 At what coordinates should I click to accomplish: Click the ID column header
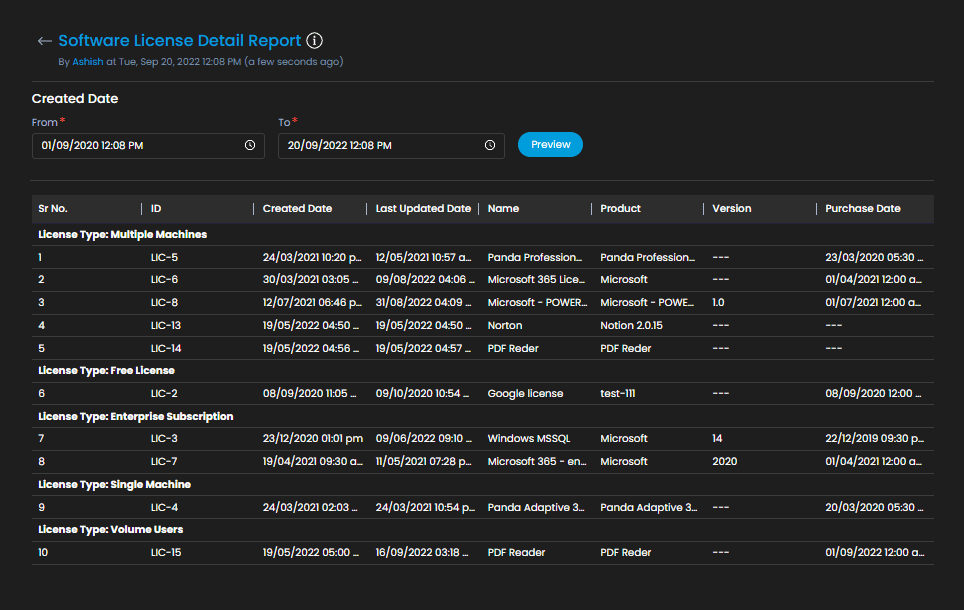tap(156, 208)
